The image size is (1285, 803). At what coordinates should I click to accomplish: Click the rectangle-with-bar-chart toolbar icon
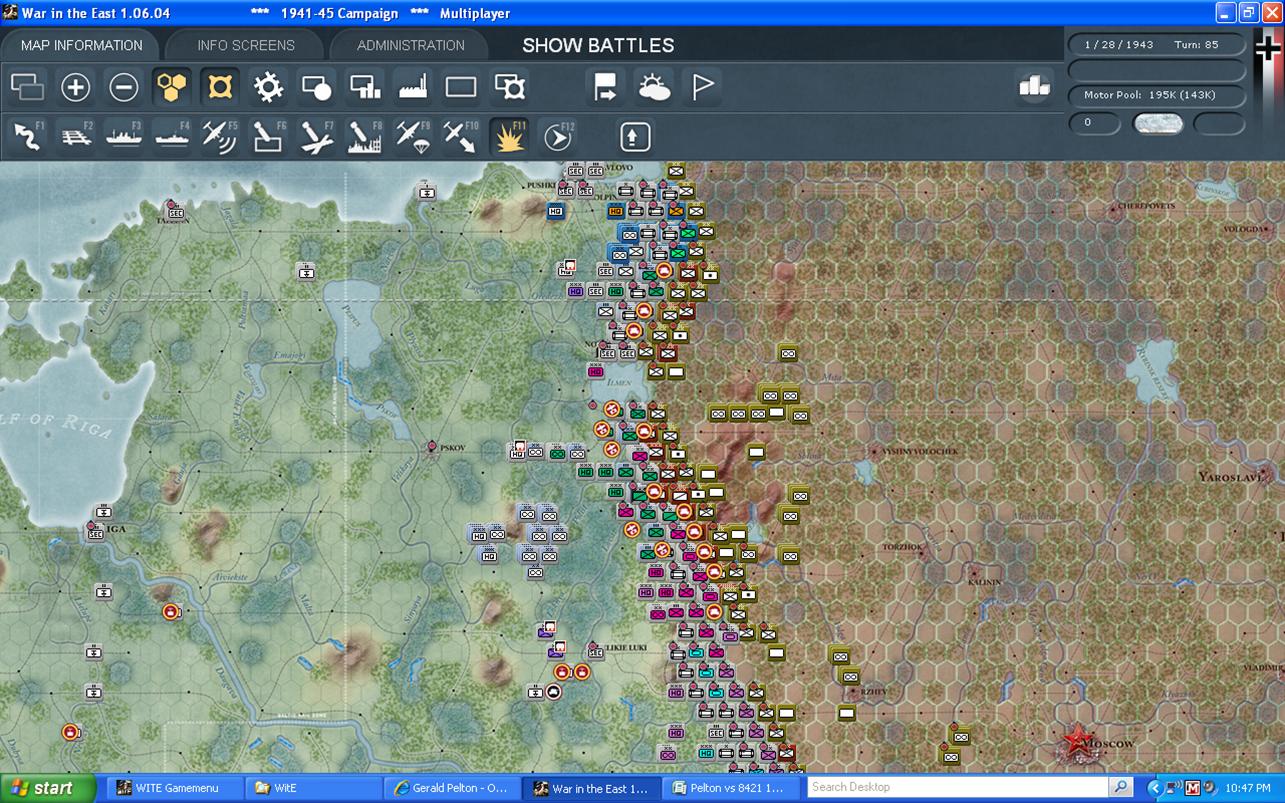click(365, 88)
